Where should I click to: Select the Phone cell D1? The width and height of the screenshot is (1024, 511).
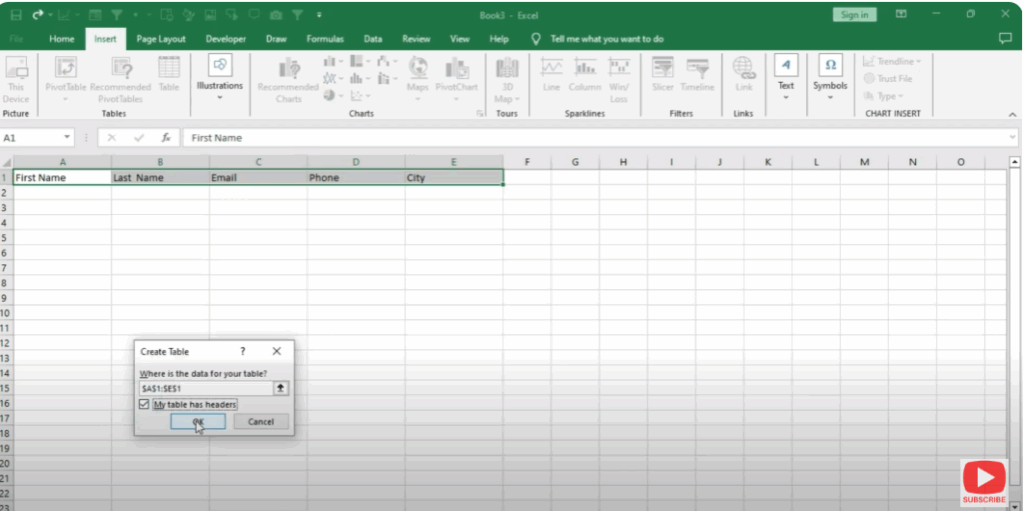pos(356,177)
